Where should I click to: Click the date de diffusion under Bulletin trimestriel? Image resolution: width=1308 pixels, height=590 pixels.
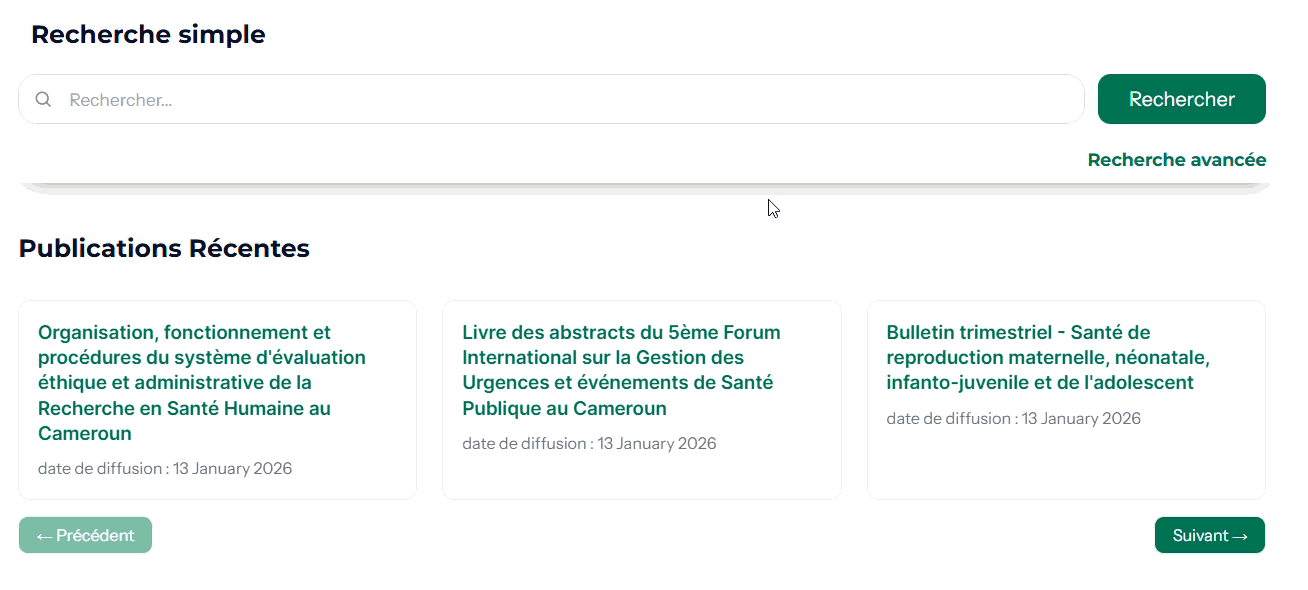[1013, 418]
